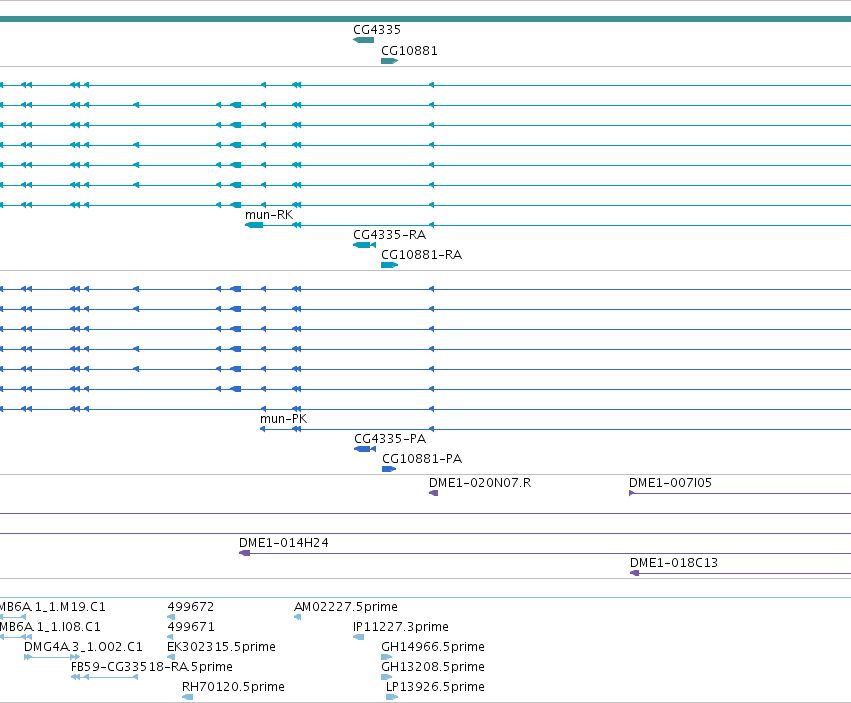Select the DME1-007I05 label

click(670, 483)
